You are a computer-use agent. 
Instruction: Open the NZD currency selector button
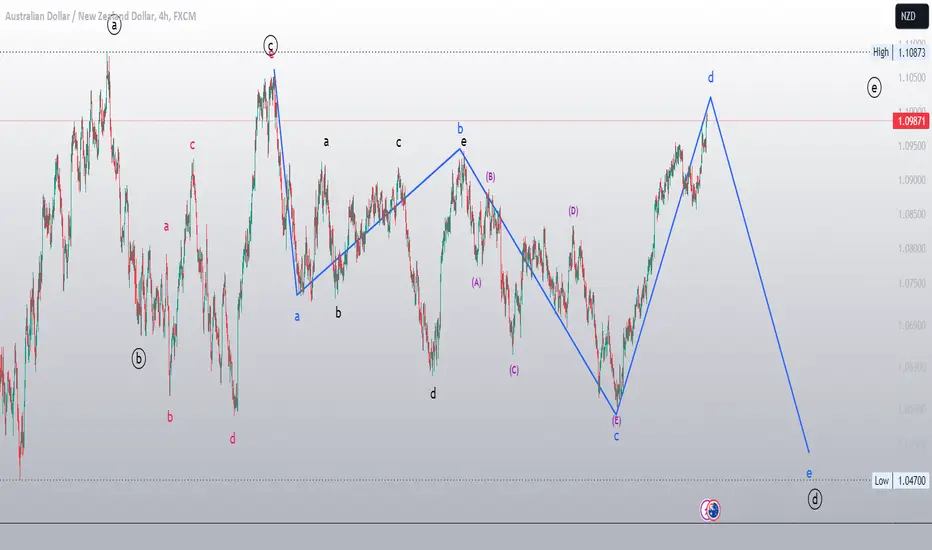[911, 16]
